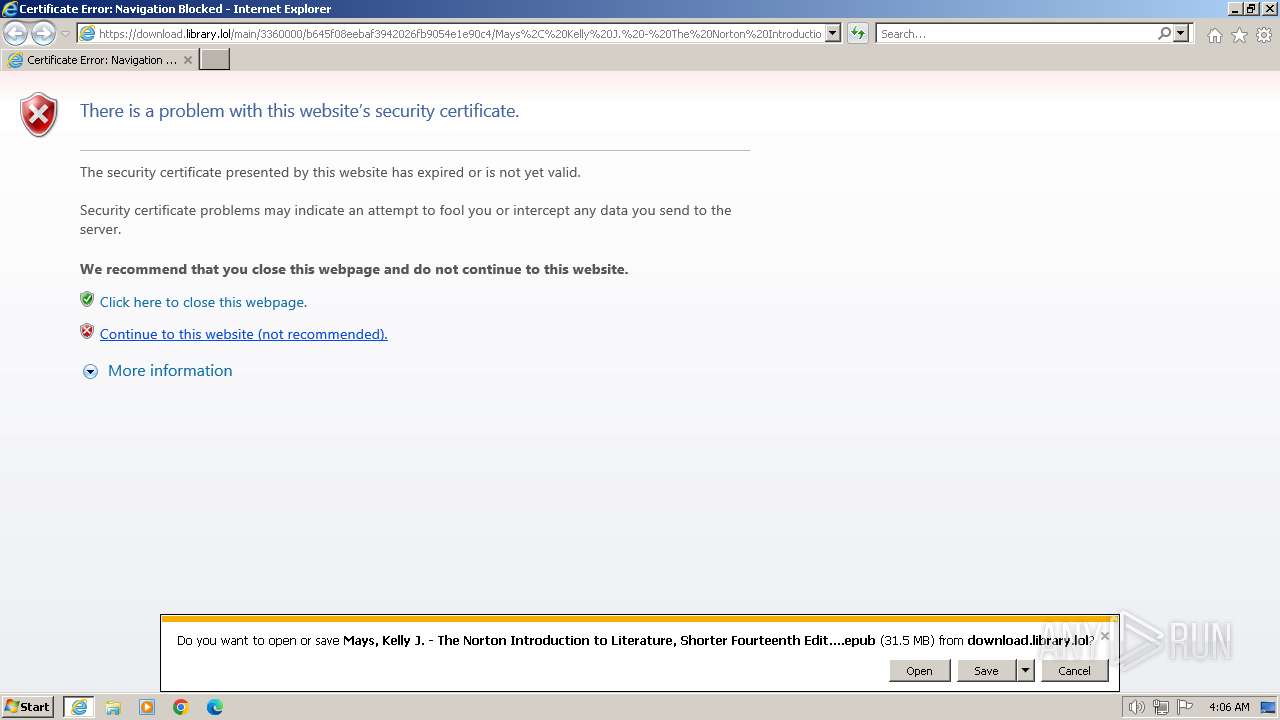
Task: Click the magnifier search icon
Action: pyautogui.click(x=1164, y=33)
